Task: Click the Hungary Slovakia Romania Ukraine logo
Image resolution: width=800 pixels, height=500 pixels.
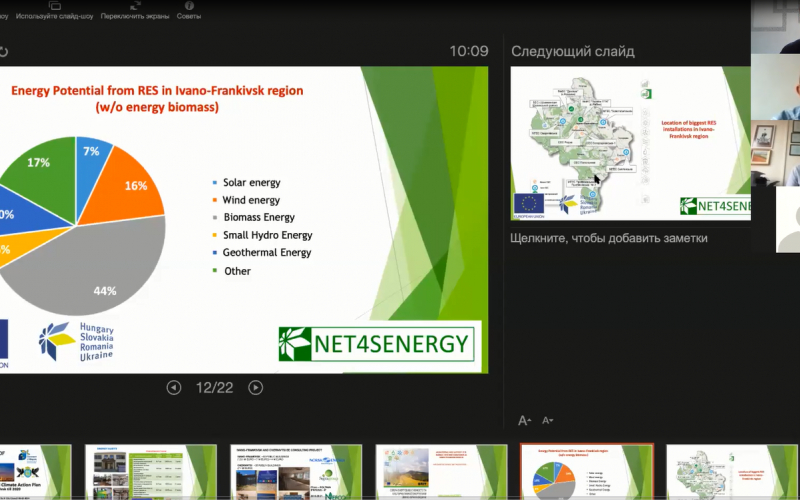Action: click(77, 341)
